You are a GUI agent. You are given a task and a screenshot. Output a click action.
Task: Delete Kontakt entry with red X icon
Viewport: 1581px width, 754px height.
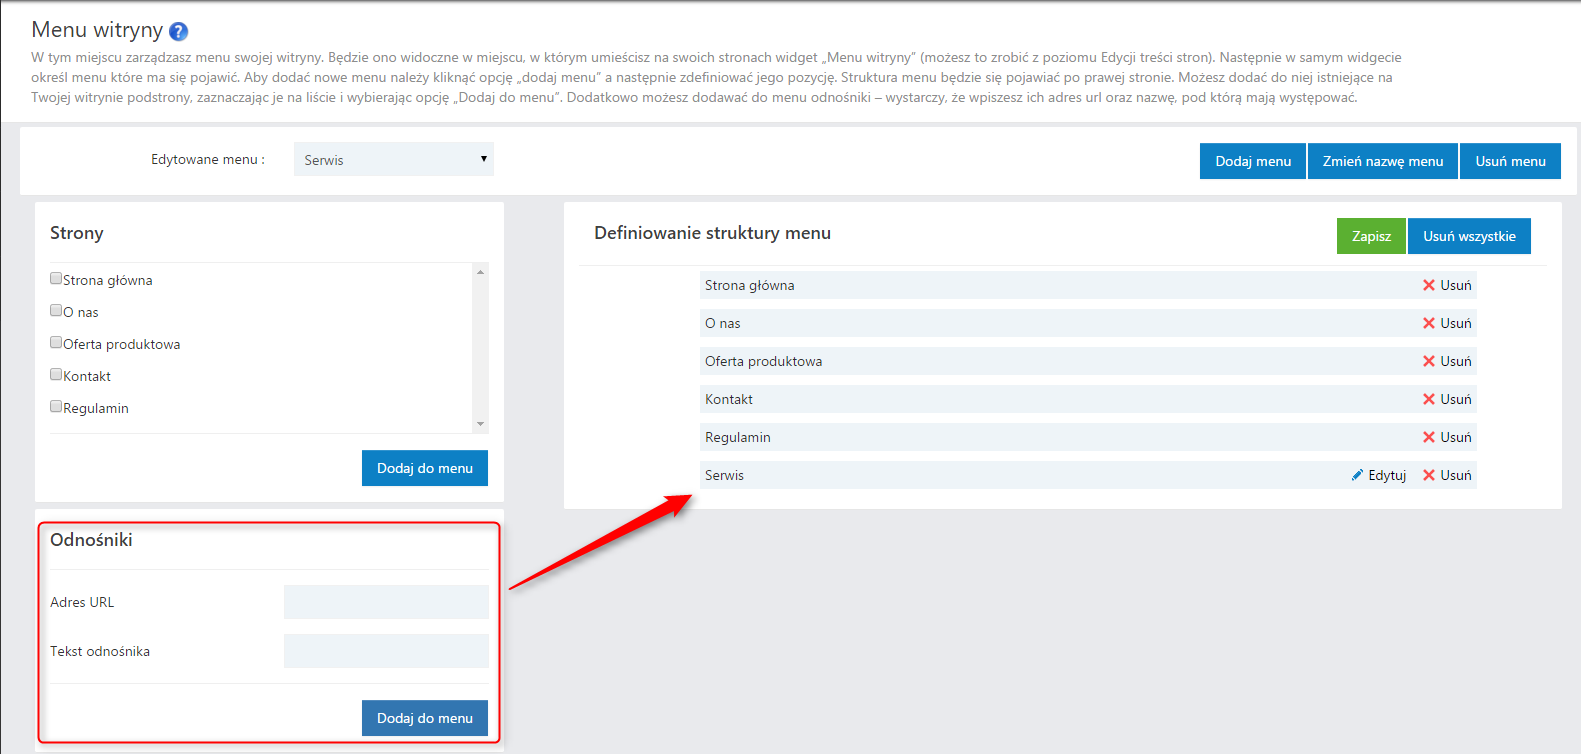pos(1429,399)
